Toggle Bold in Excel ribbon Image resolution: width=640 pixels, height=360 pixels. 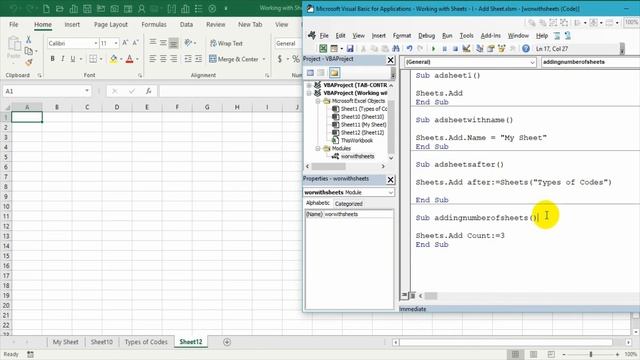pyautogui.click(x=52, y=59)
